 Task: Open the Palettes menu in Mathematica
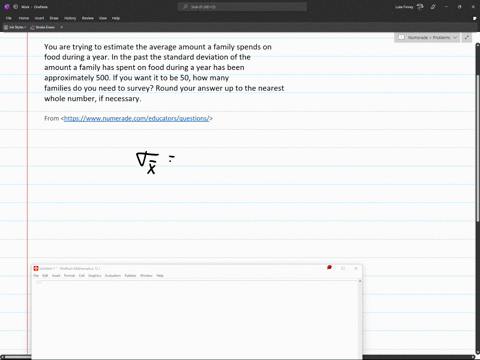[x=130, y=276]
